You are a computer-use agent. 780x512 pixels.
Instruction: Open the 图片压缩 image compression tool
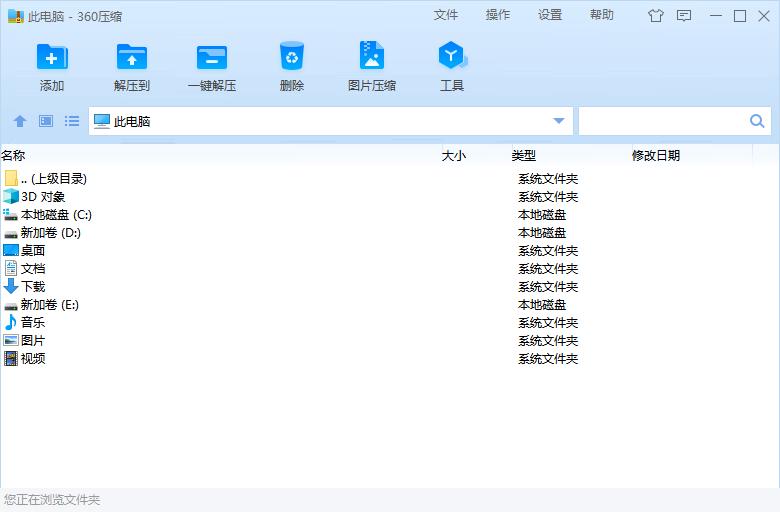[372, 58]
